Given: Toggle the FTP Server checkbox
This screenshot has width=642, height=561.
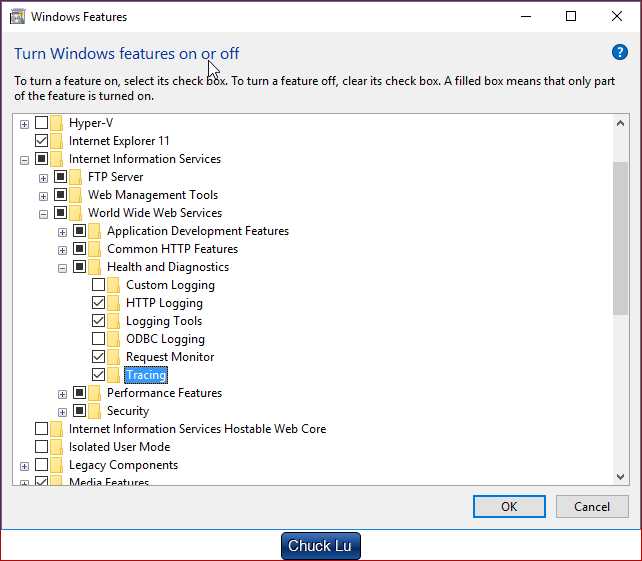Looking at the screenshot, I should [x=60, y=176].
